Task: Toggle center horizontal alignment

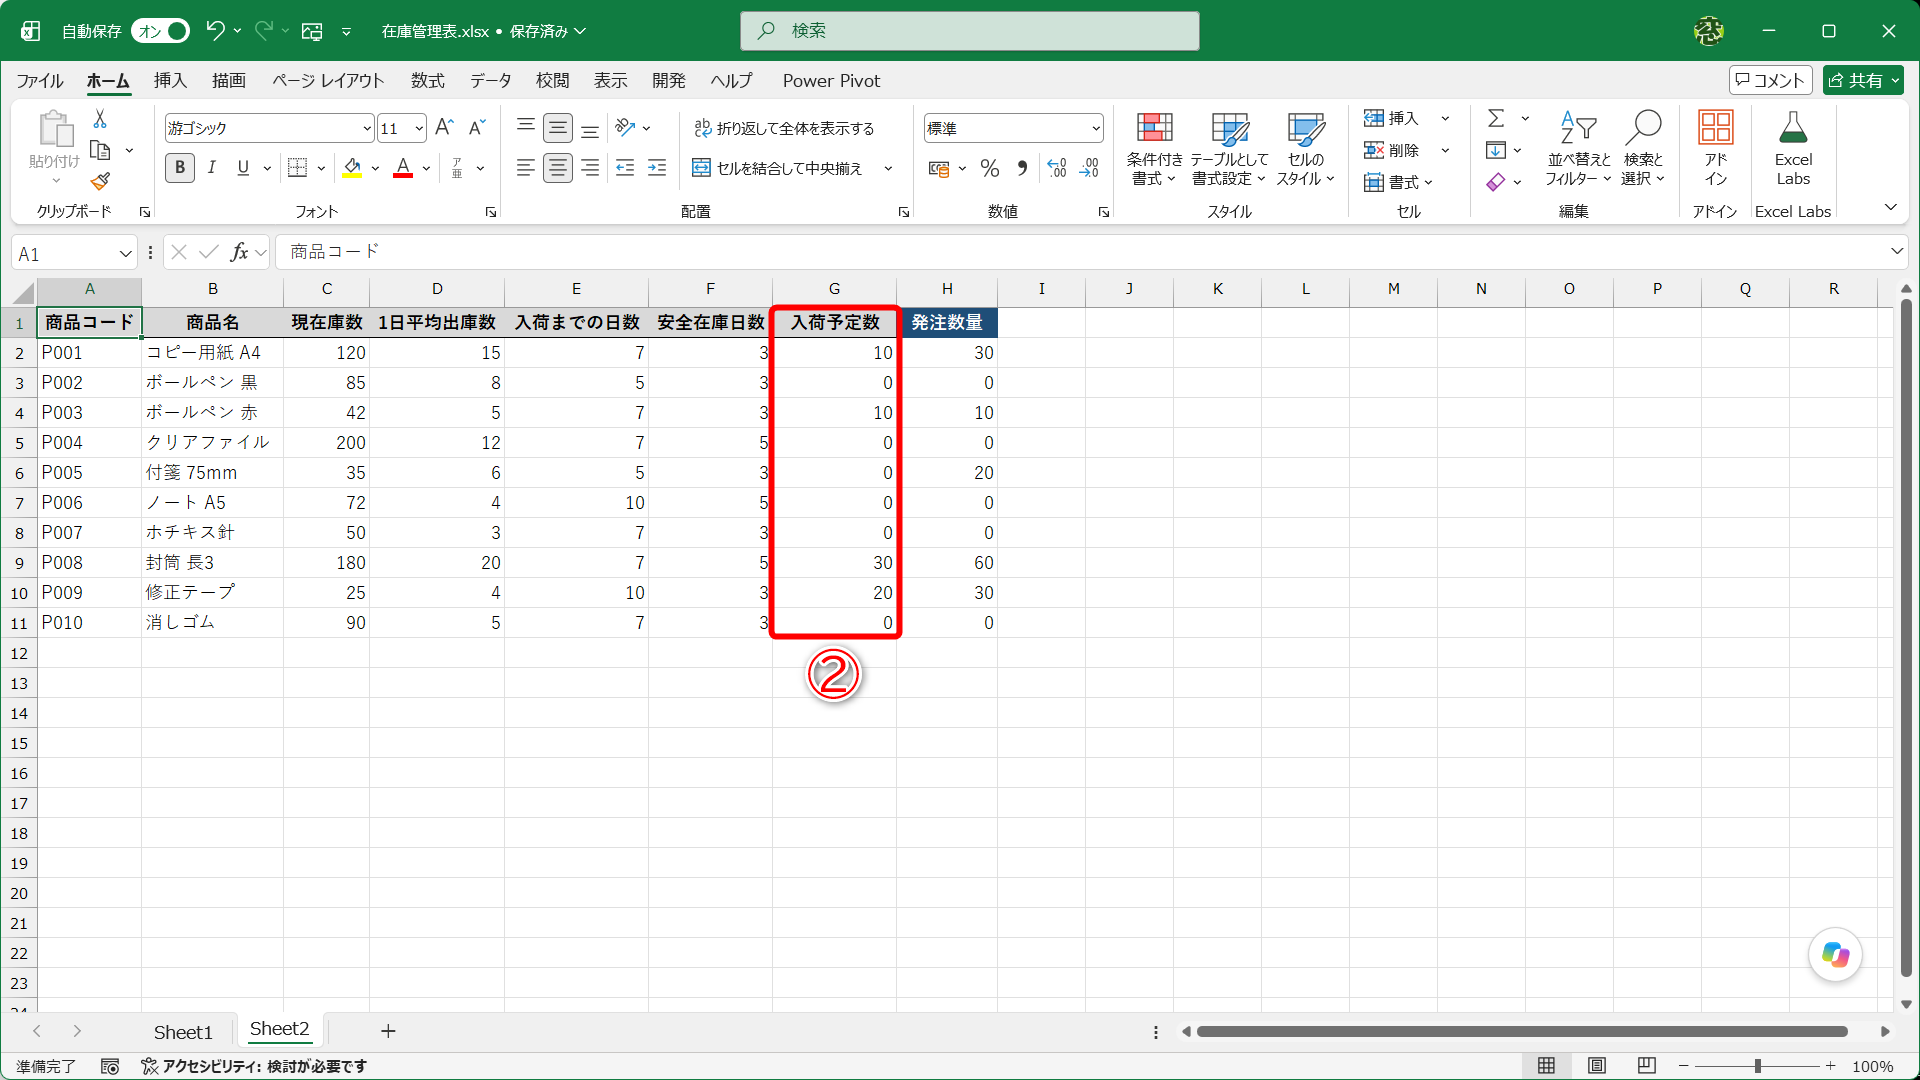Action: [x=558, y=168]
